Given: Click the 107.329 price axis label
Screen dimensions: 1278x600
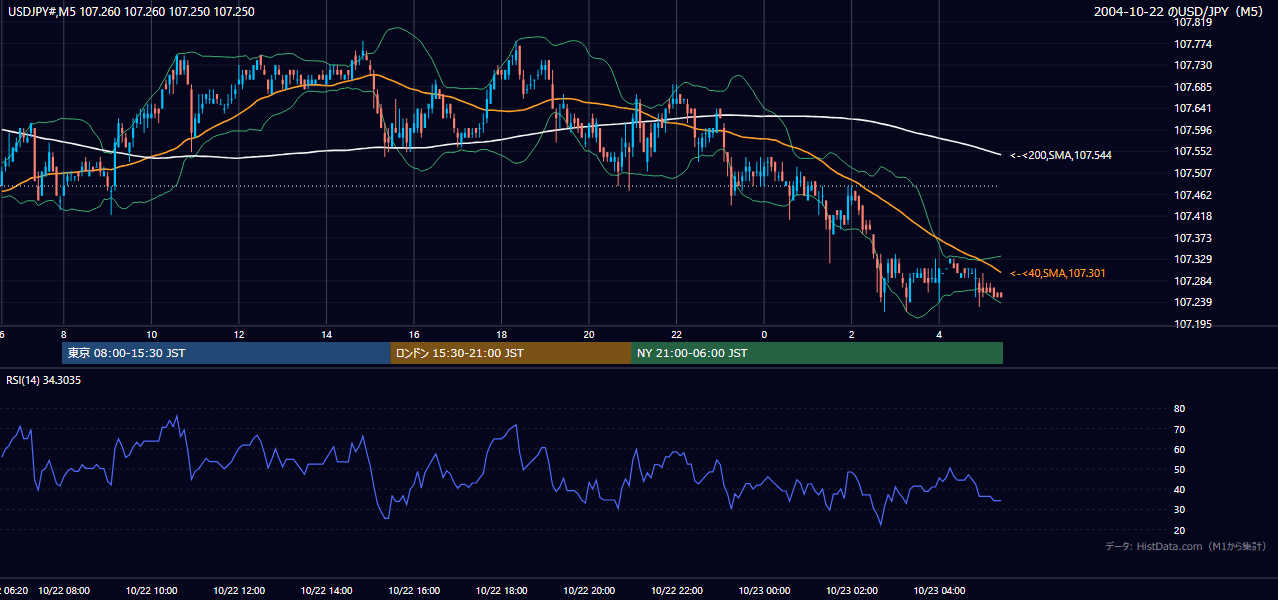Looking at the screenshot, I should 1193,260.
